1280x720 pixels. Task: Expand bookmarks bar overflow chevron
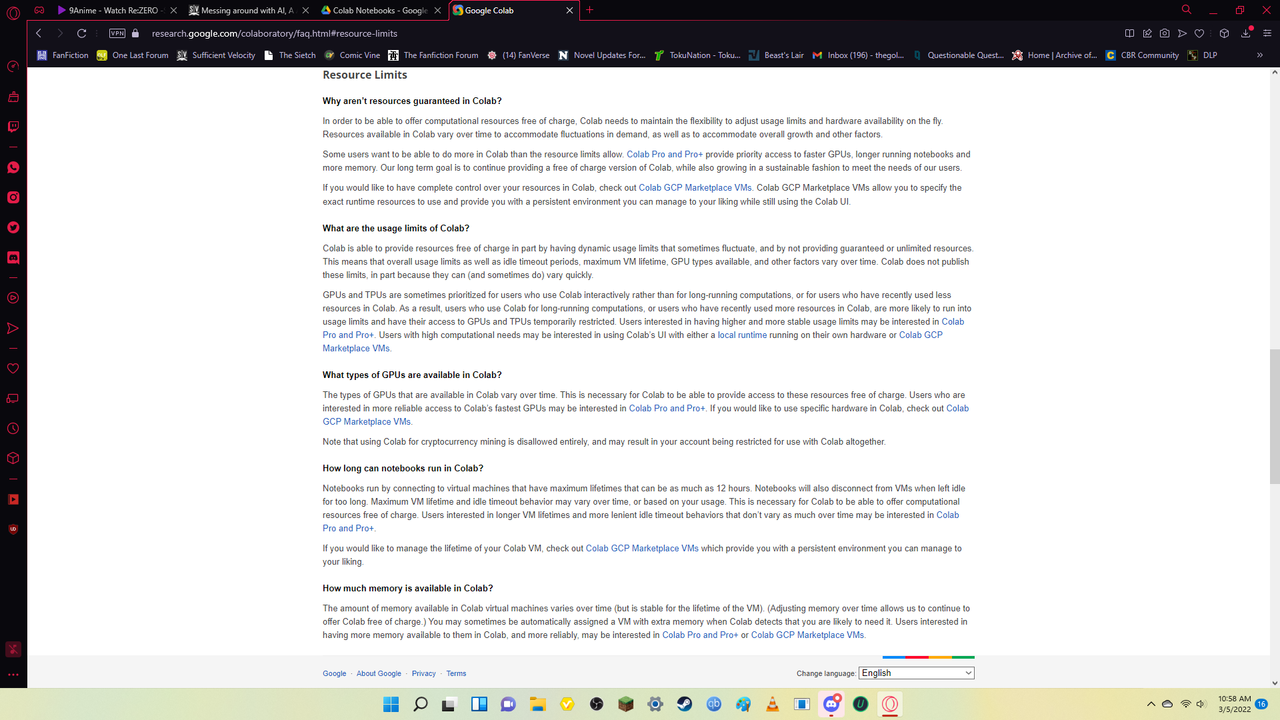click(1260, 55)
